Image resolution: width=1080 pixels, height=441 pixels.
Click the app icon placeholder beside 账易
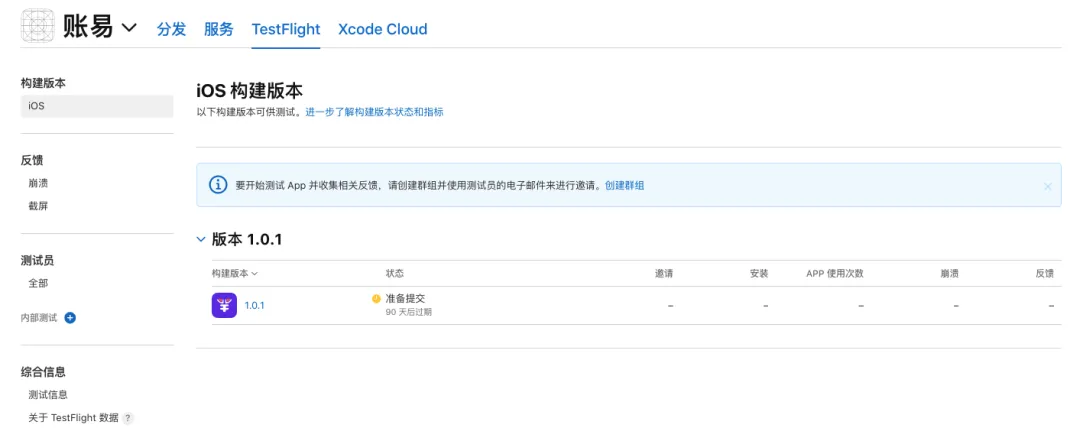pyautogui.click(x=37, y=26)
